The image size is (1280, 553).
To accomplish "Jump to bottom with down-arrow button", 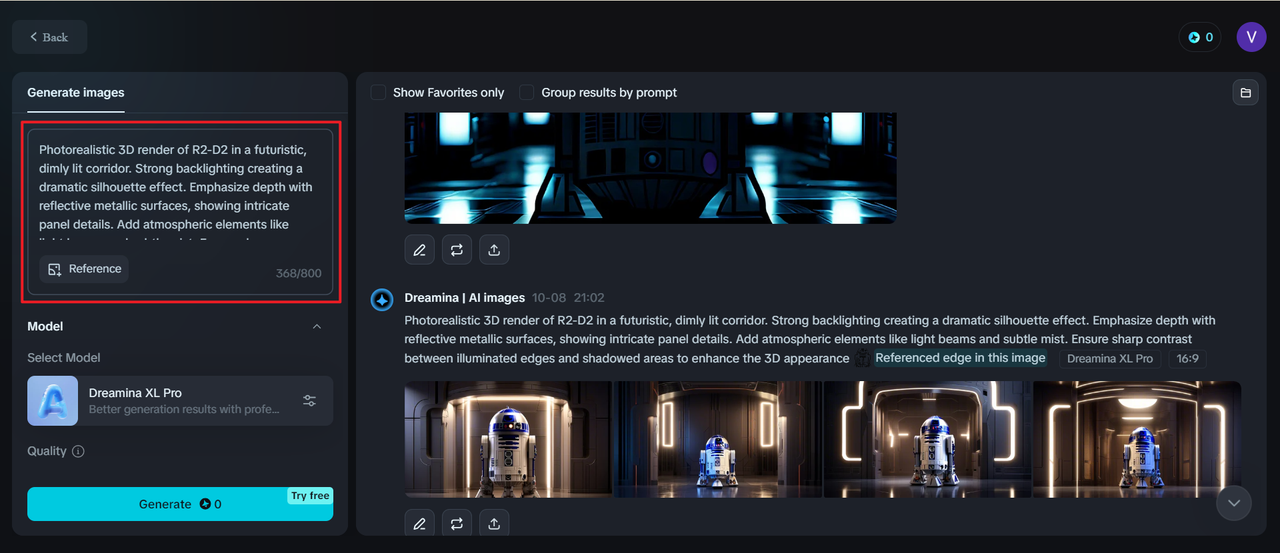I will 1234,503.
